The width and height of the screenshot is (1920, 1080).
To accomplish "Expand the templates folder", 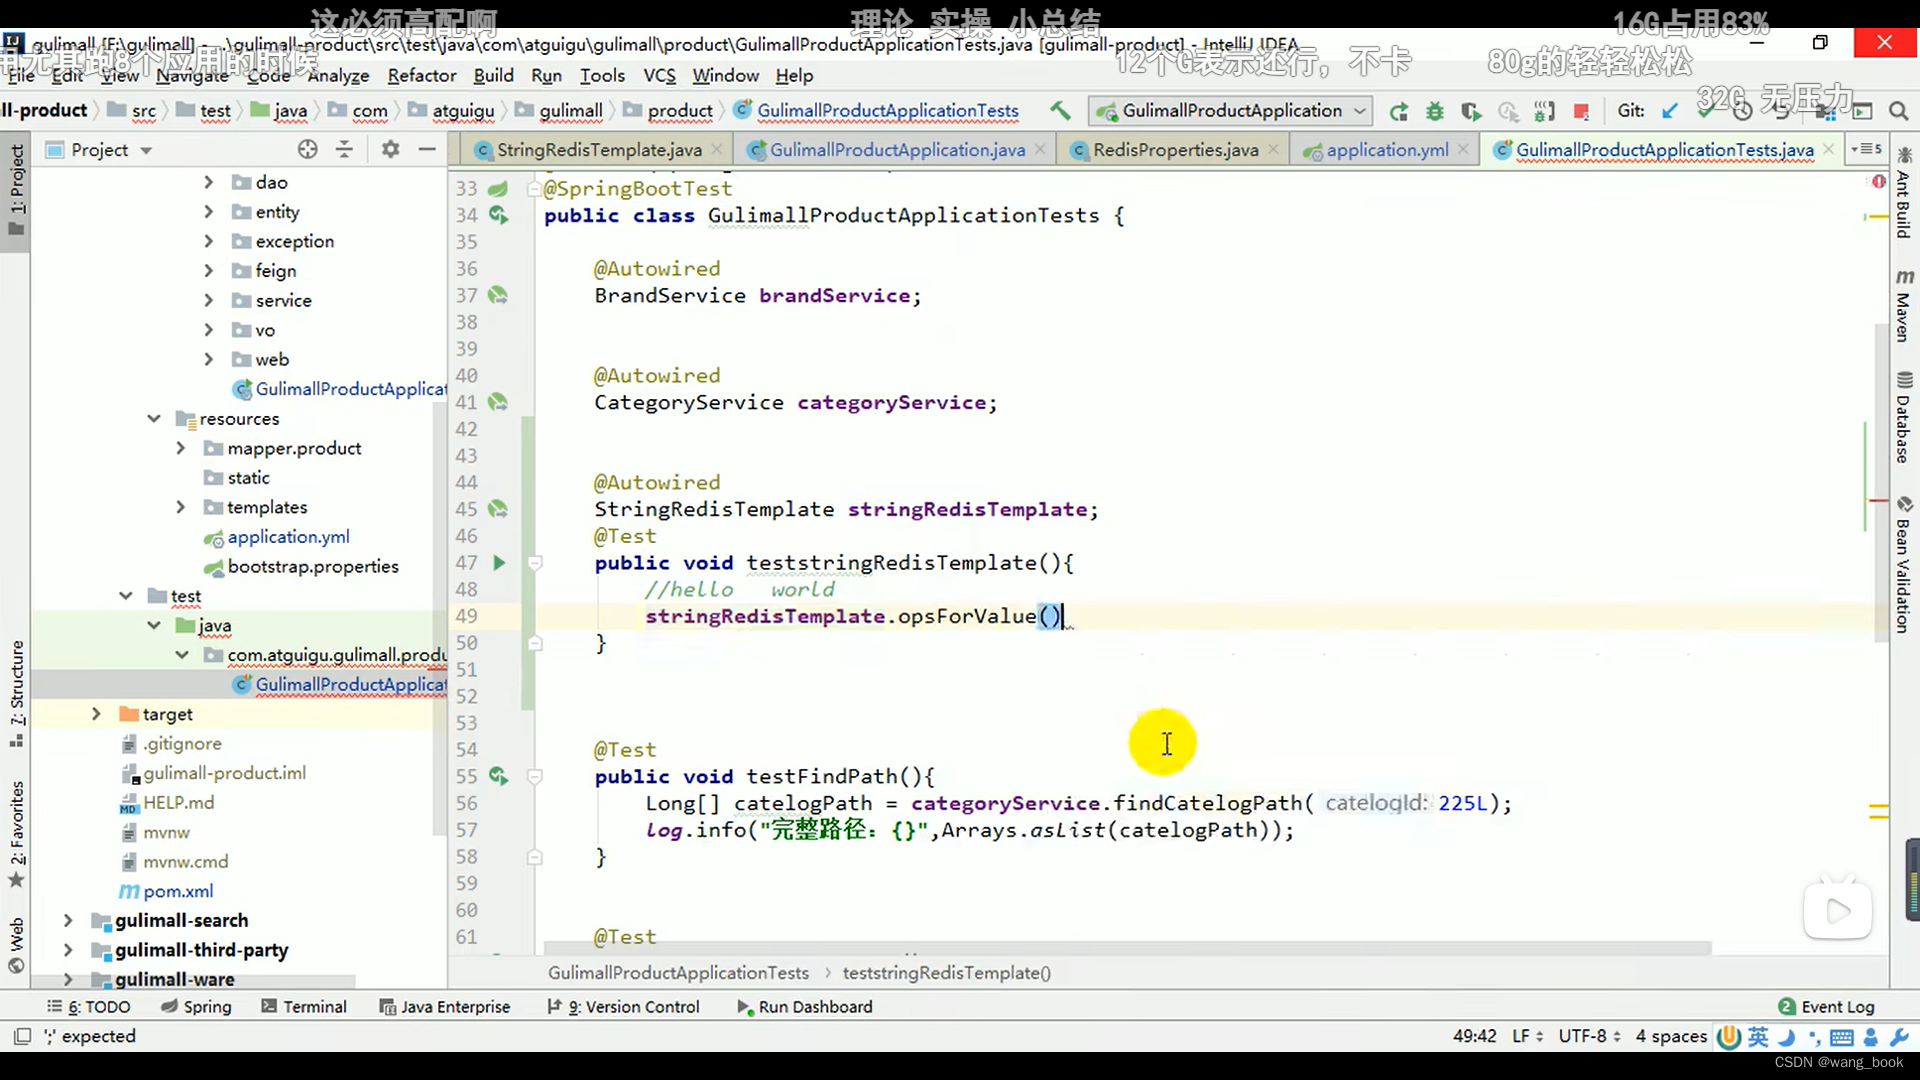I will coord(180,507).
